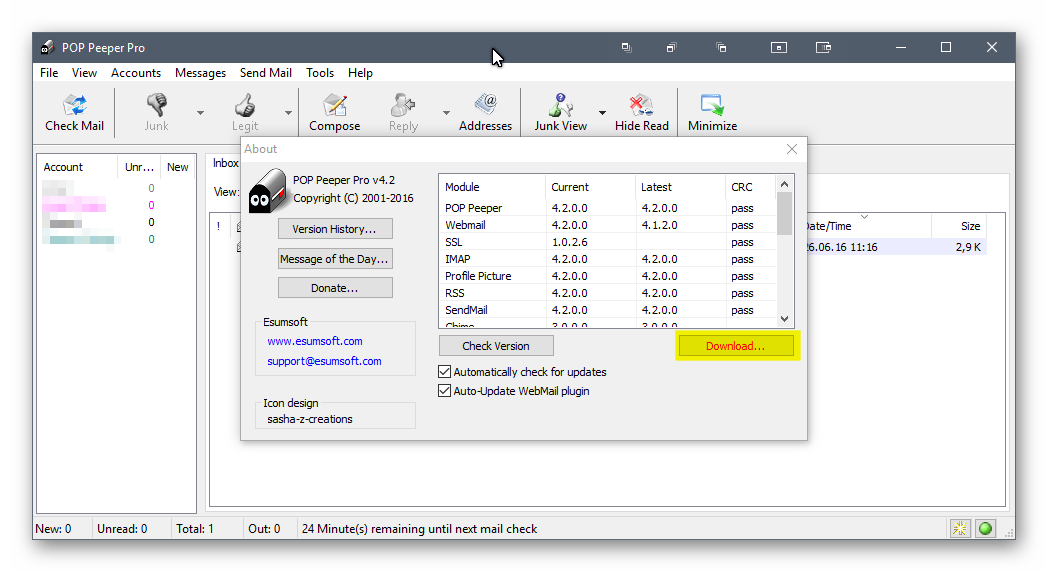Screen dimensions: 1048x572
Task: Expand the Junk button dropdown arrow
Action: (200, 113)
